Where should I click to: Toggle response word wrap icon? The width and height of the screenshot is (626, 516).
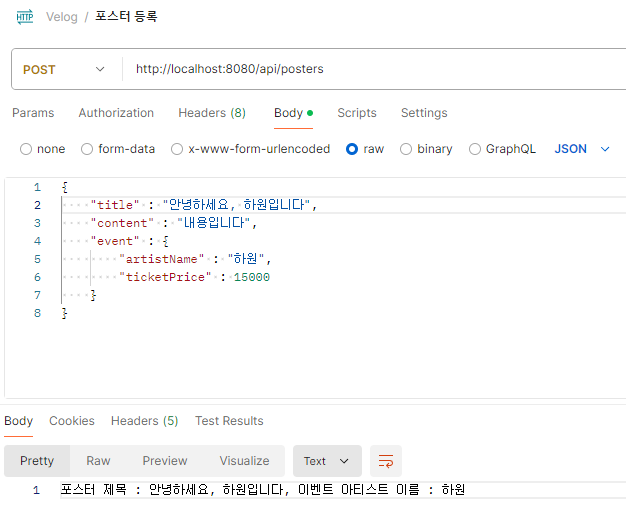coord(386,461)
